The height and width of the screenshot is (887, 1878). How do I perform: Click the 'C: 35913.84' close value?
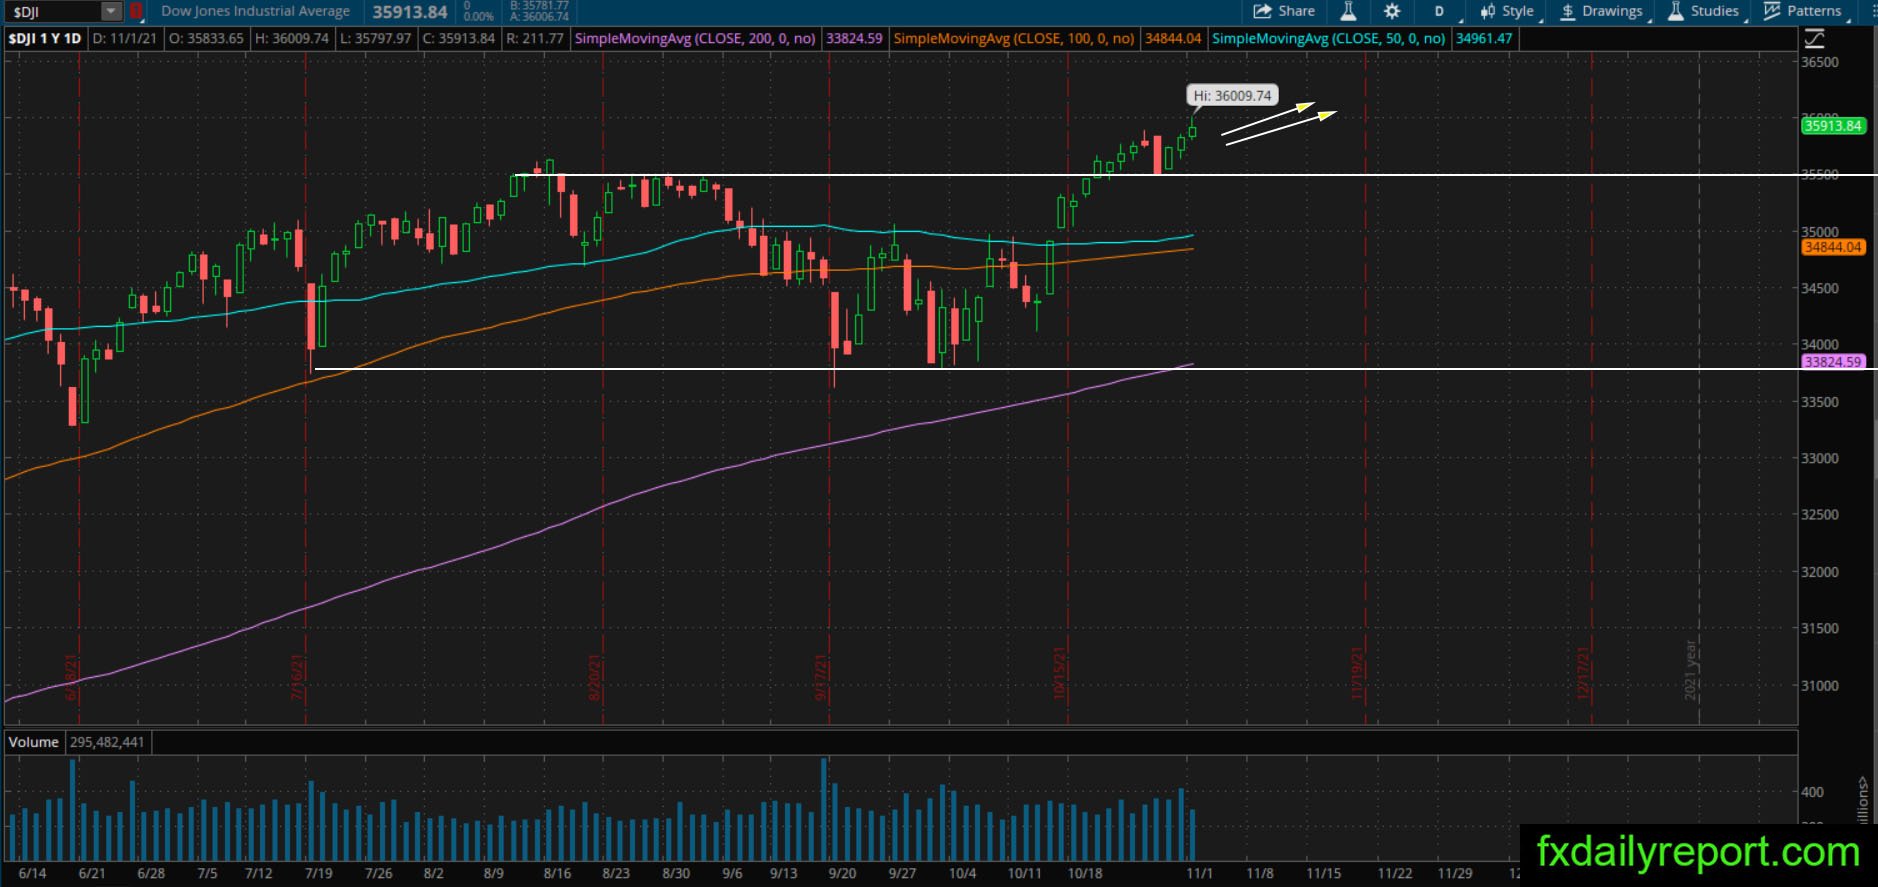pos(459,38)
